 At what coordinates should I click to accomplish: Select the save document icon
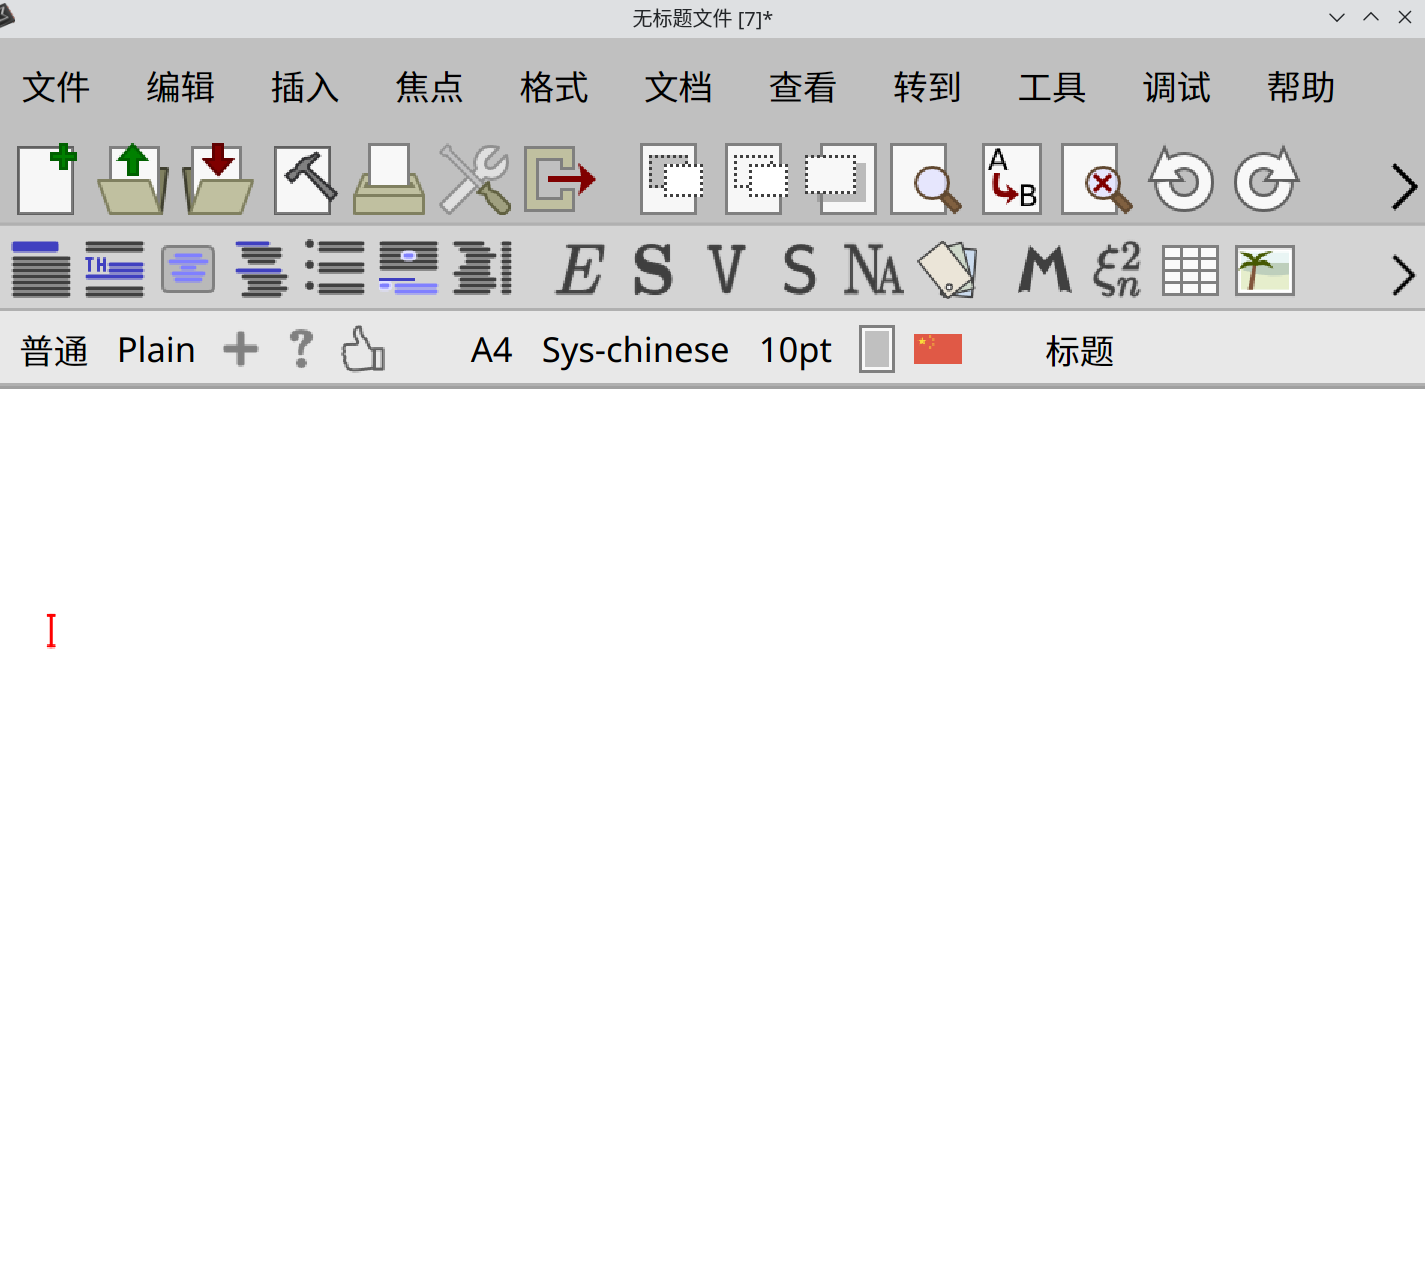(x=217, y=180)
